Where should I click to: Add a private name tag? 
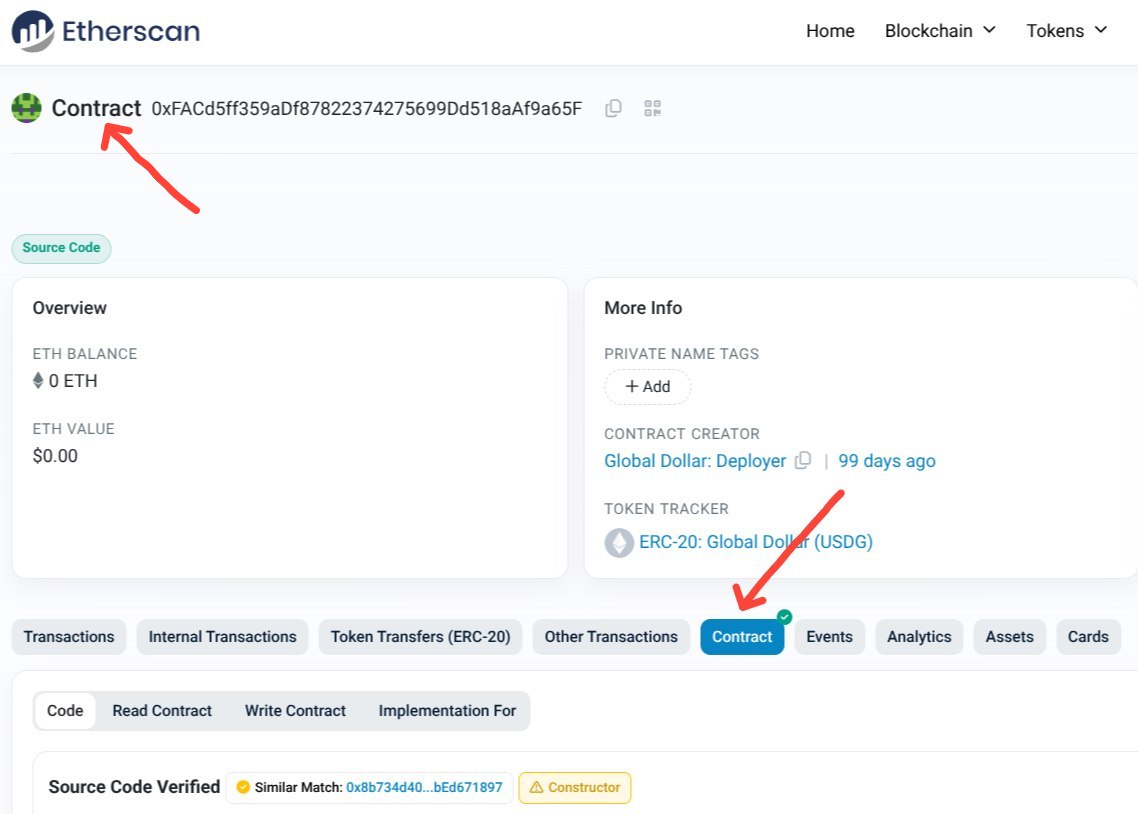[x=648, y=387]
